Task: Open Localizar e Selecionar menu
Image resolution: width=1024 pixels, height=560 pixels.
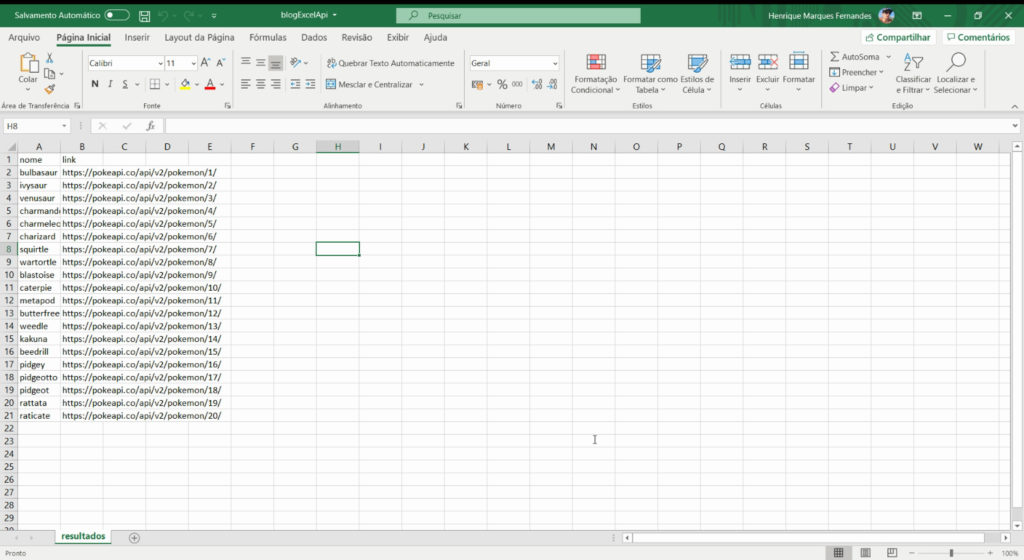Action: (955, 73)
